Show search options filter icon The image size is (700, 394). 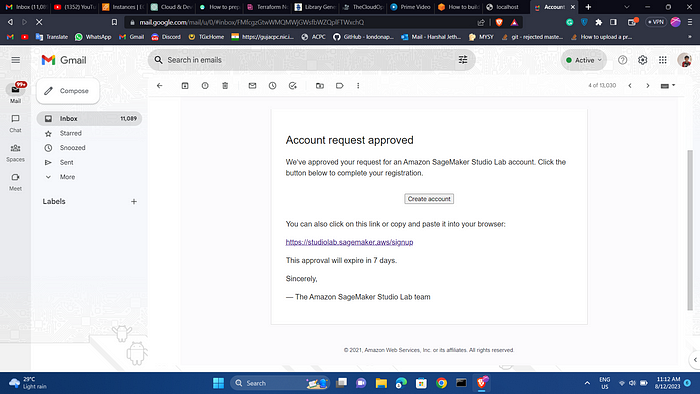pyautogui.click(x=463, y=60)
